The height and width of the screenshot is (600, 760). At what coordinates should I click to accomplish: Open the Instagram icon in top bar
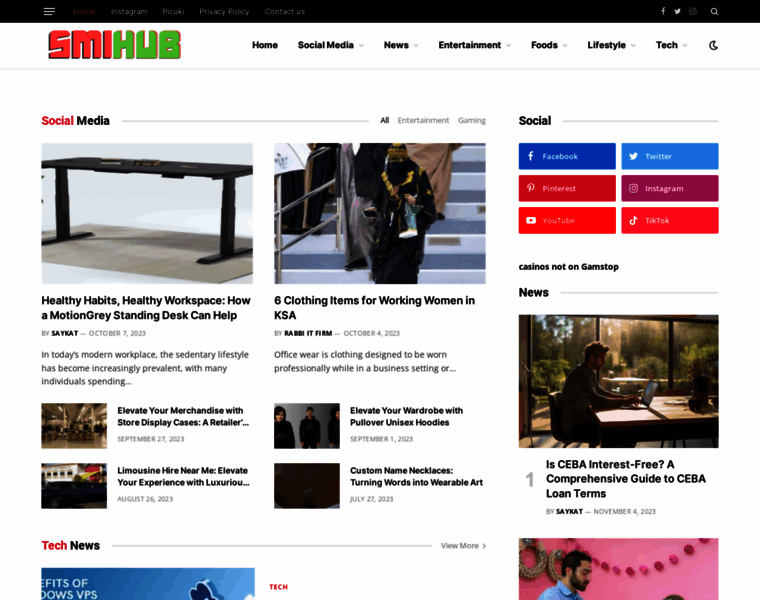point(693,11)
